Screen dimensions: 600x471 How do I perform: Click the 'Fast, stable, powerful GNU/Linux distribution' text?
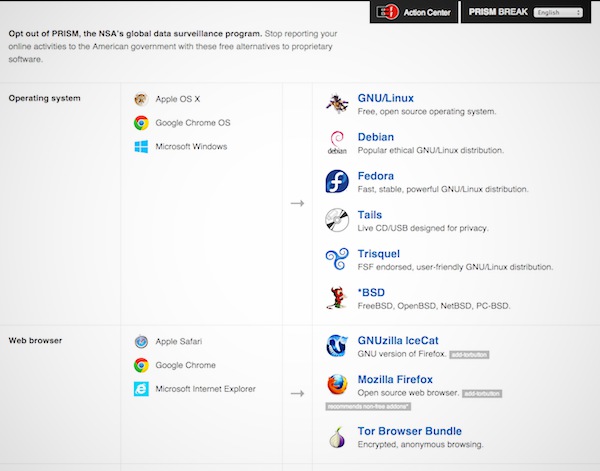(443, 189)
